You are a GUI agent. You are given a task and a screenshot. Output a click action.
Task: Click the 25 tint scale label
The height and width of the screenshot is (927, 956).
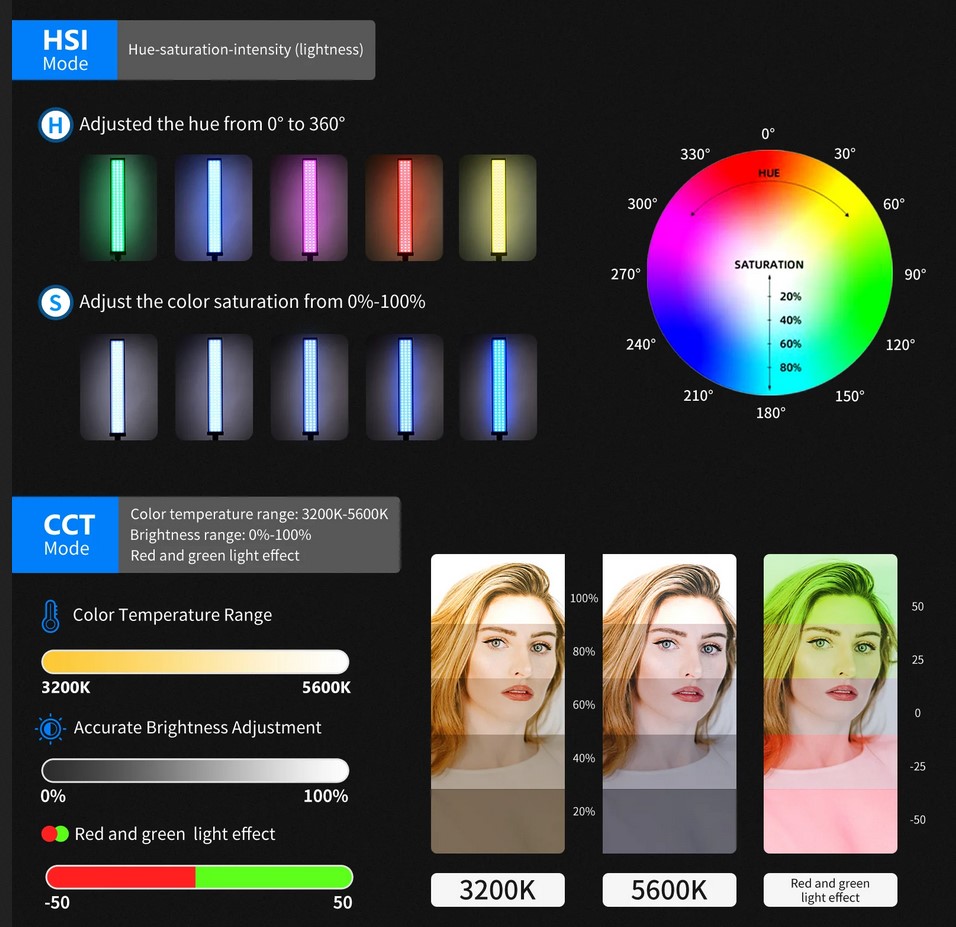[918, 660]
